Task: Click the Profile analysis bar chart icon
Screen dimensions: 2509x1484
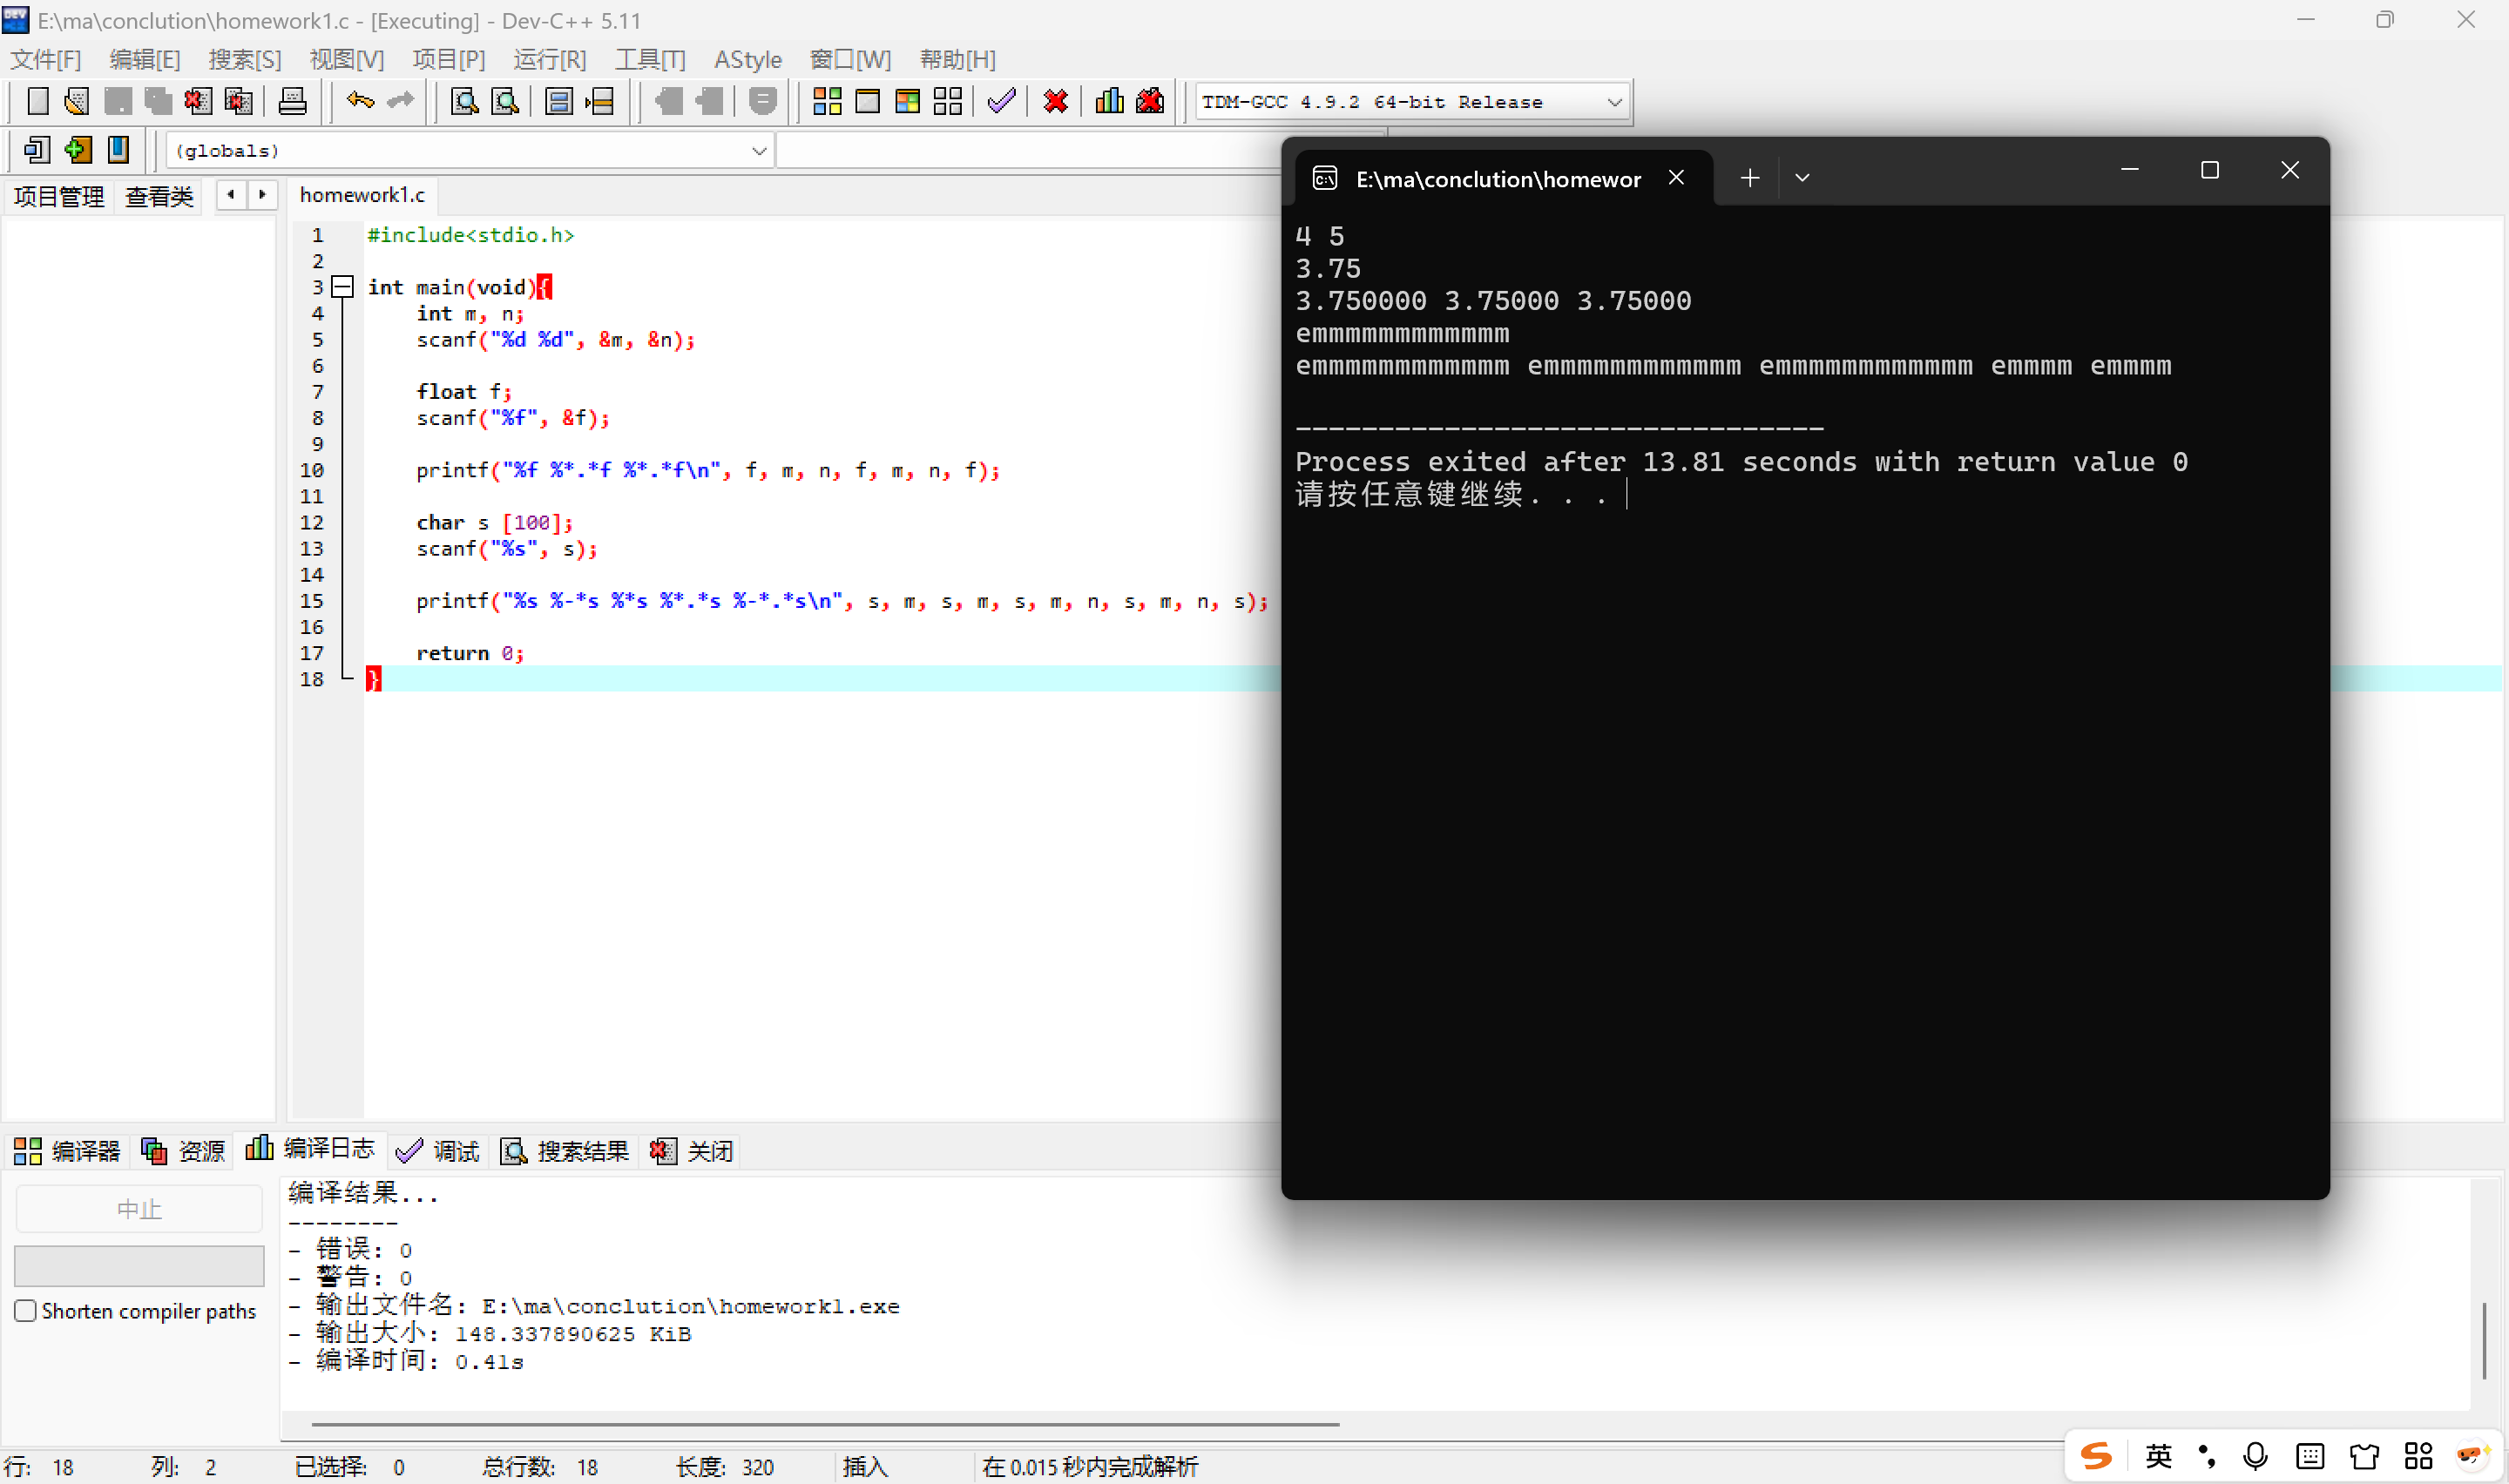Action: point(1109,101)
